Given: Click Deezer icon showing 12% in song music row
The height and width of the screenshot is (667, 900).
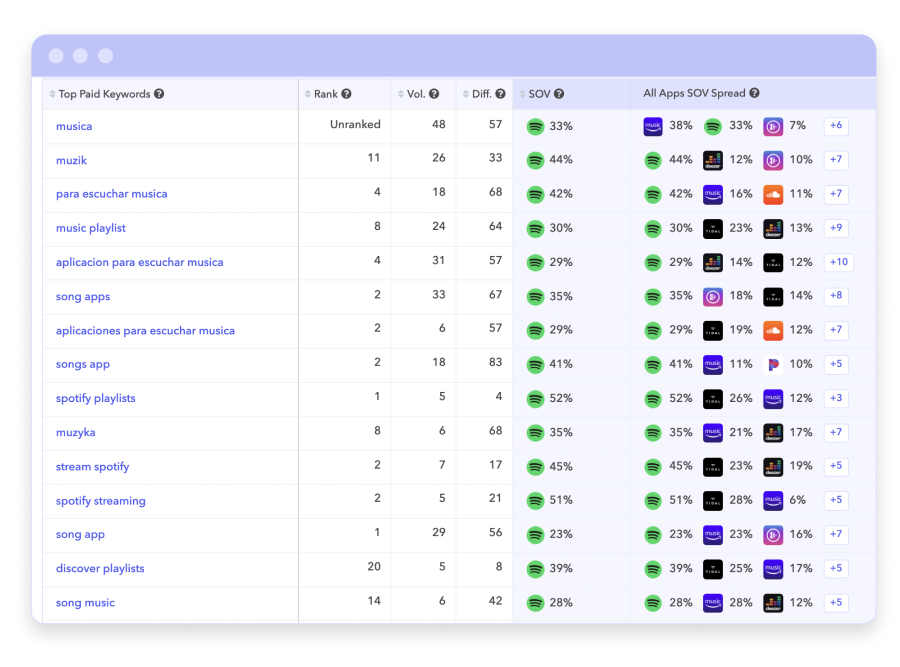Looking at the screenshot, I should click(773, 603).
